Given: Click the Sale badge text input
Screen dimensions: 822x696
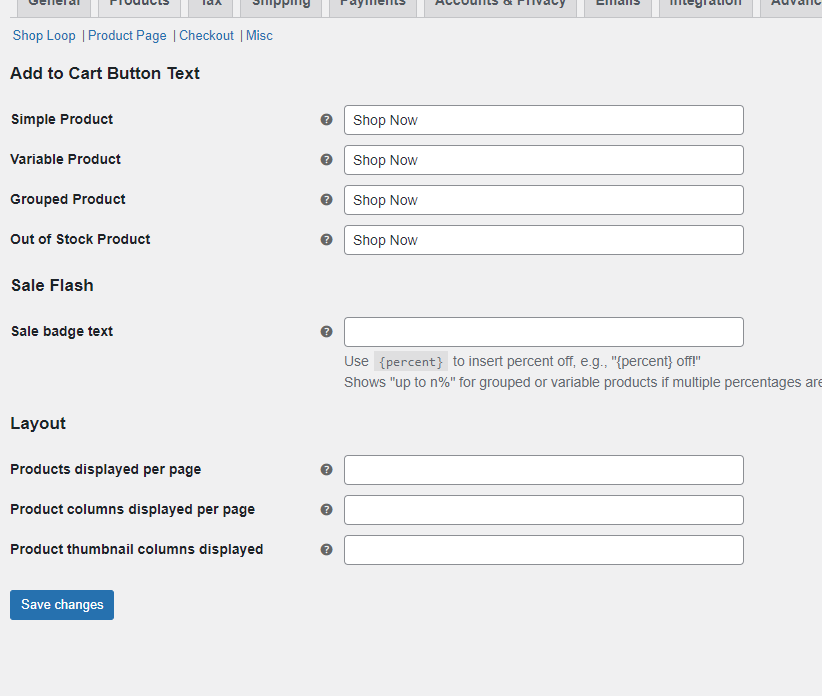Looking at the screenshot, I should pos(544,332).
